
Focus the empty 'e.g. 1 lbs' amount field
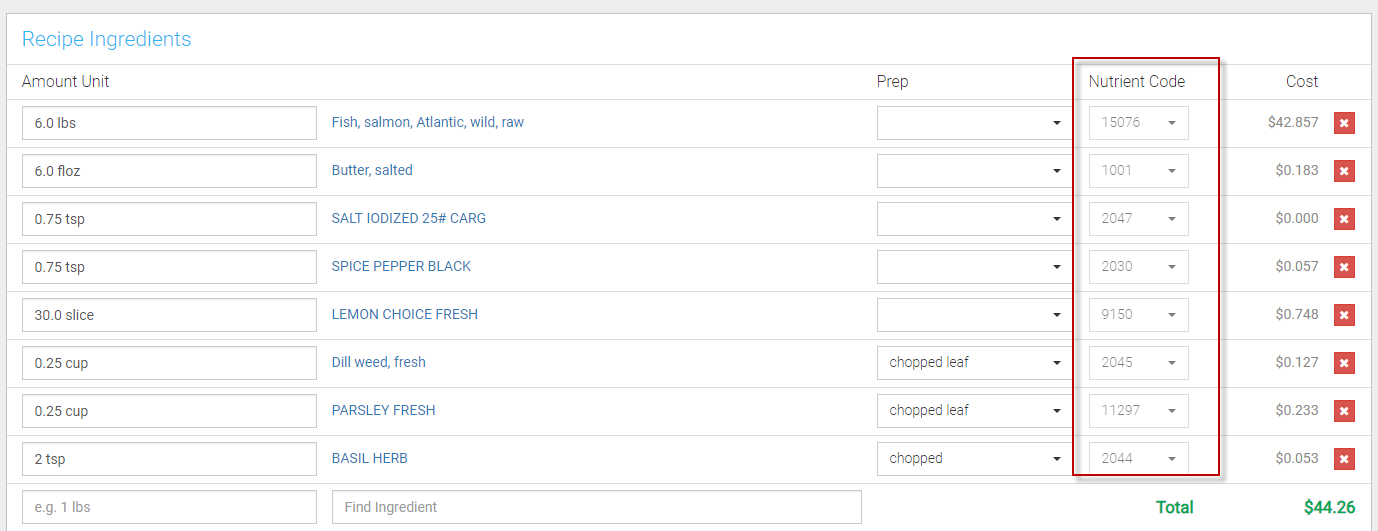[x=169, y=507]
